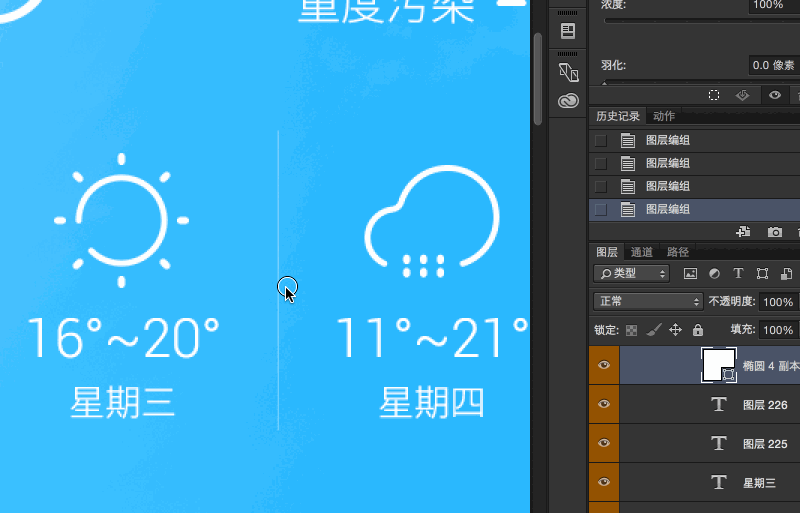Set history brush source for first 图层编组 state
This screenshot has height=513, width=800.
pyautogui.click(x=601, y=140)
